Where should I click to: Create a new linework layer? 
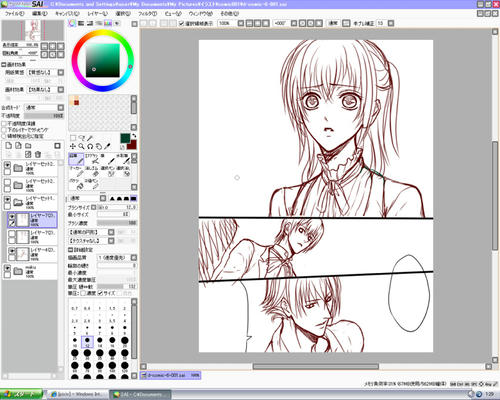click(18, 146)
